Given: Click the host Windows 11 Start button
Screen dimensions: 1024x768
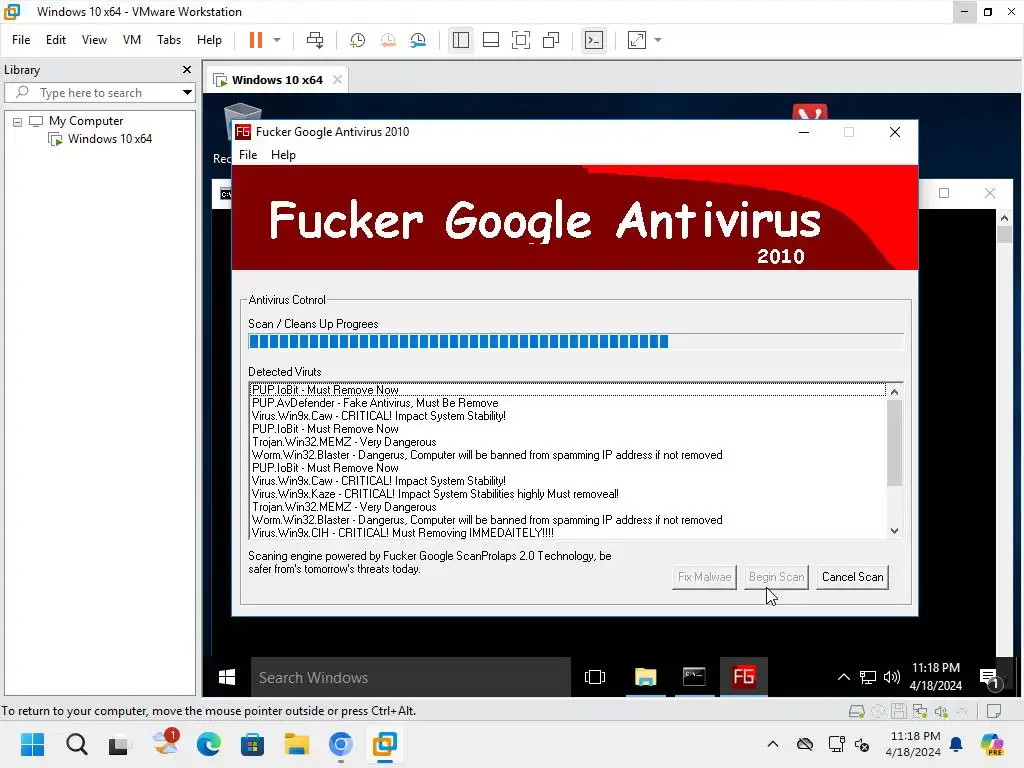Looking at the screenshot, I should [32, 744].
